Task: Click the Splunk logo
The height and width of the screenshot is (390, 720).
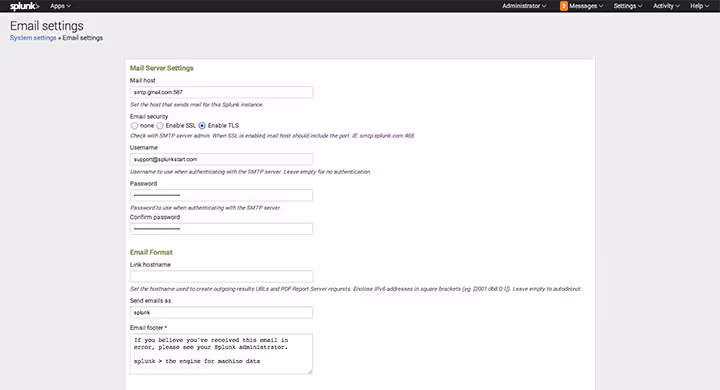Action: 25,6
